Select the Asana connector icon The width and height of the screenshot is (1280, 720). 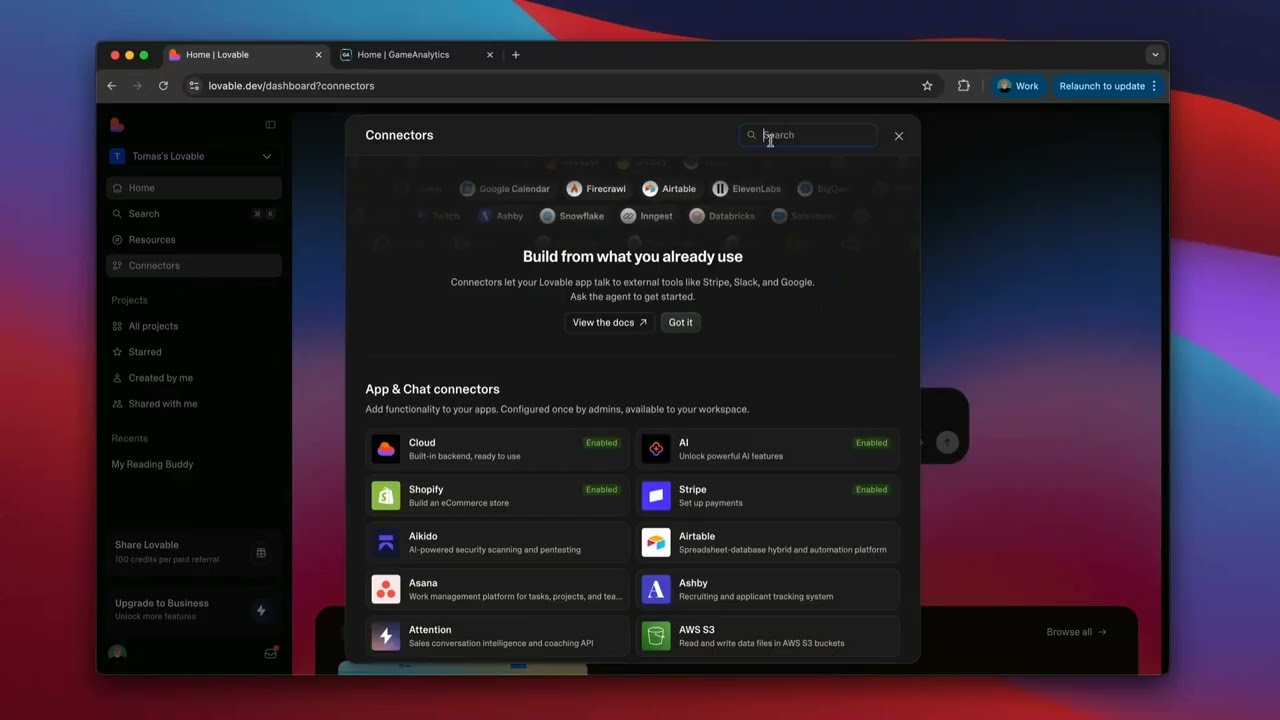tap(386, 590)
